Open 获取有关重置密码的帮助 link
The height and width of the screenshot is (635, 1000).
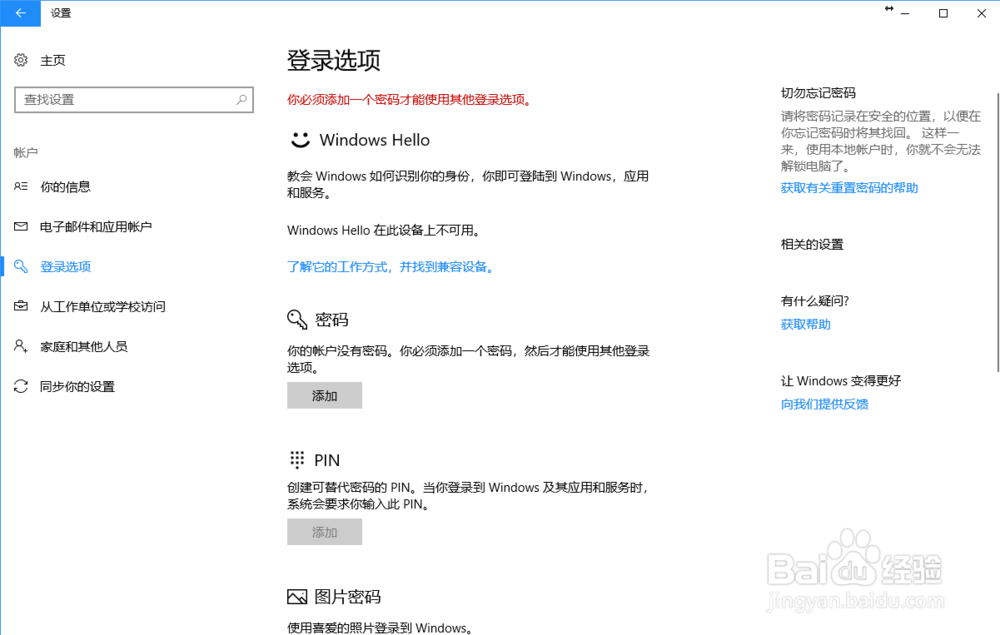coord(849,187)
